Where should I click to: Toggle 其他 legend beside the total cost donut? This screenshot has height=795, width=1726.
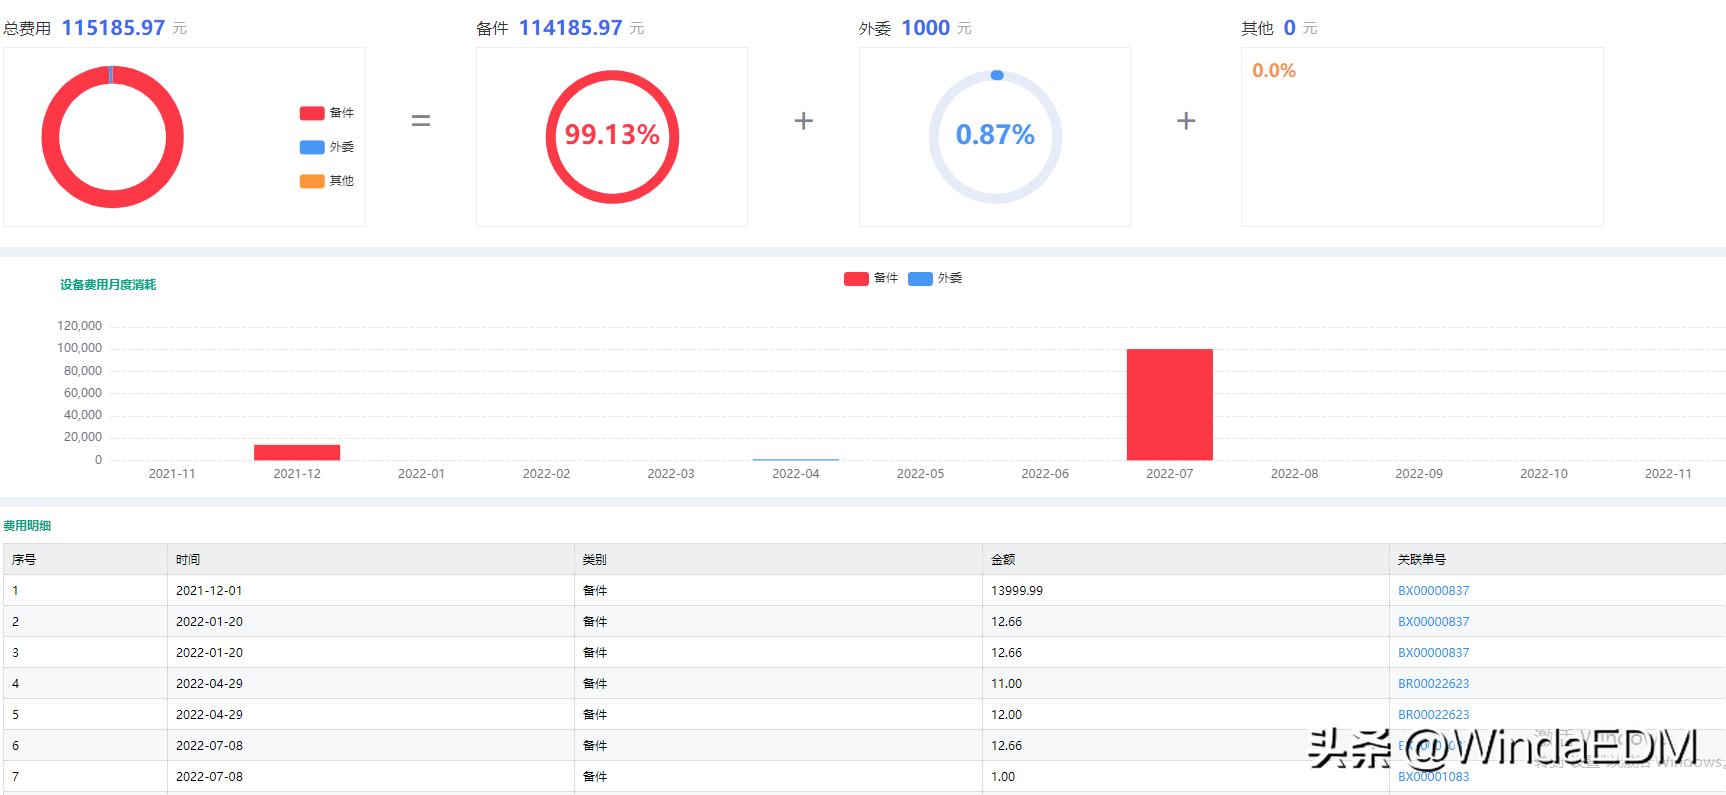pos(326,181)
